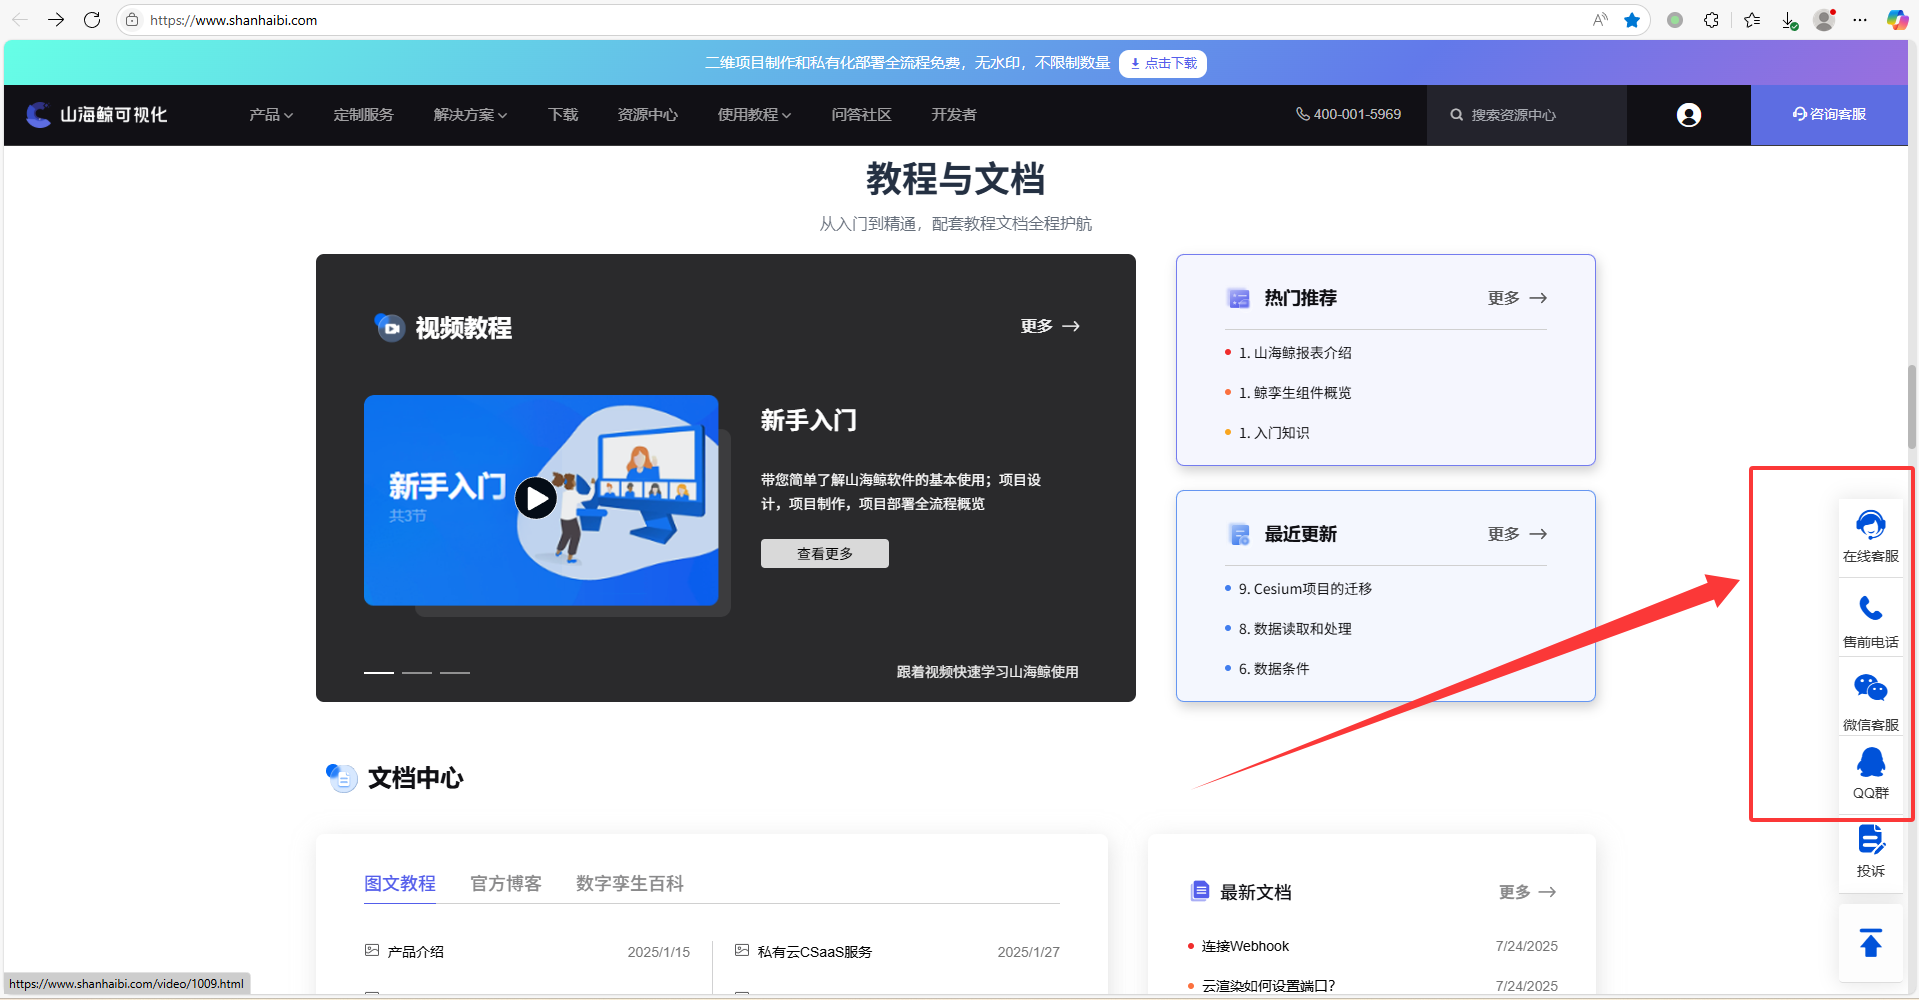Screen dimensions: 1919x1000
Task: Click the 查看更多 button
Action: [x=825, y=554]
